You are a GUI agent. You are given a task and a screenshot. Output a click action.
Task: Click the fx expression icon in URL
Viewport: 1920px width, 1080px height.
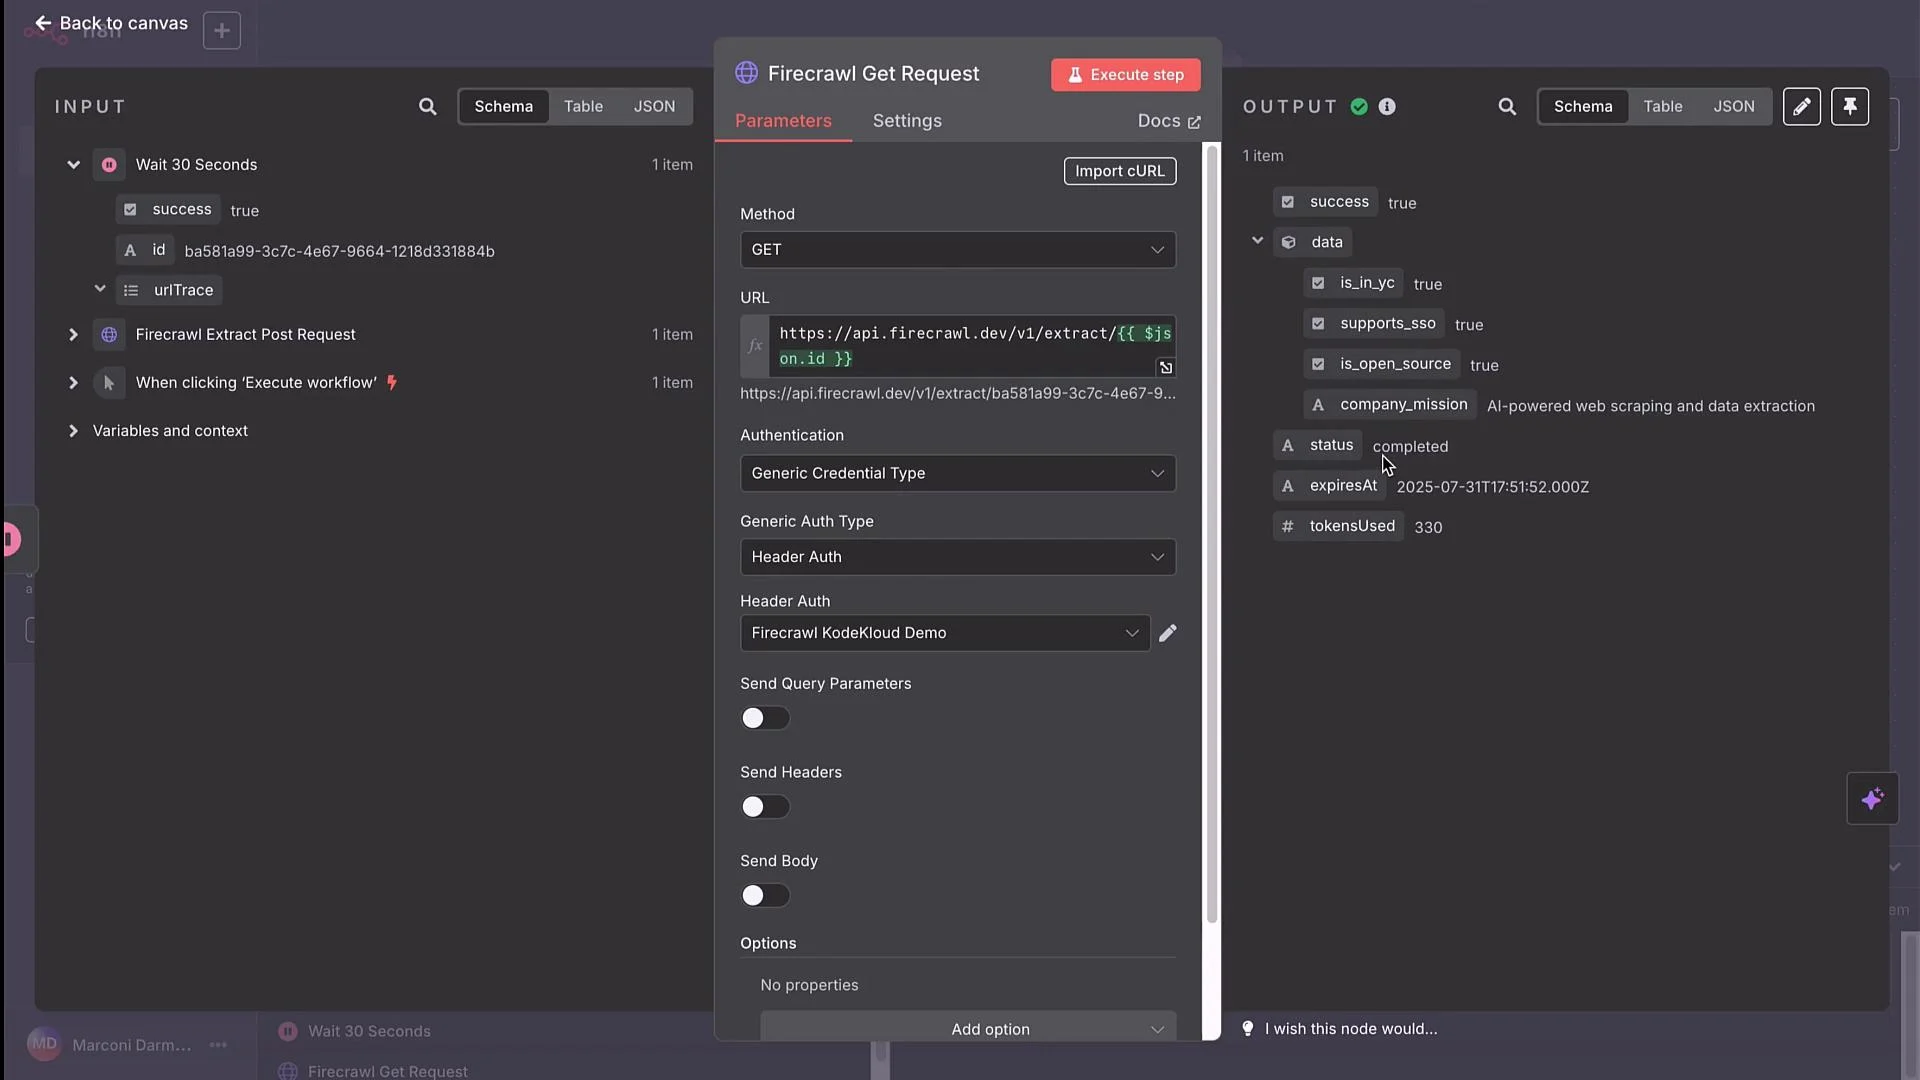[755, 346]
